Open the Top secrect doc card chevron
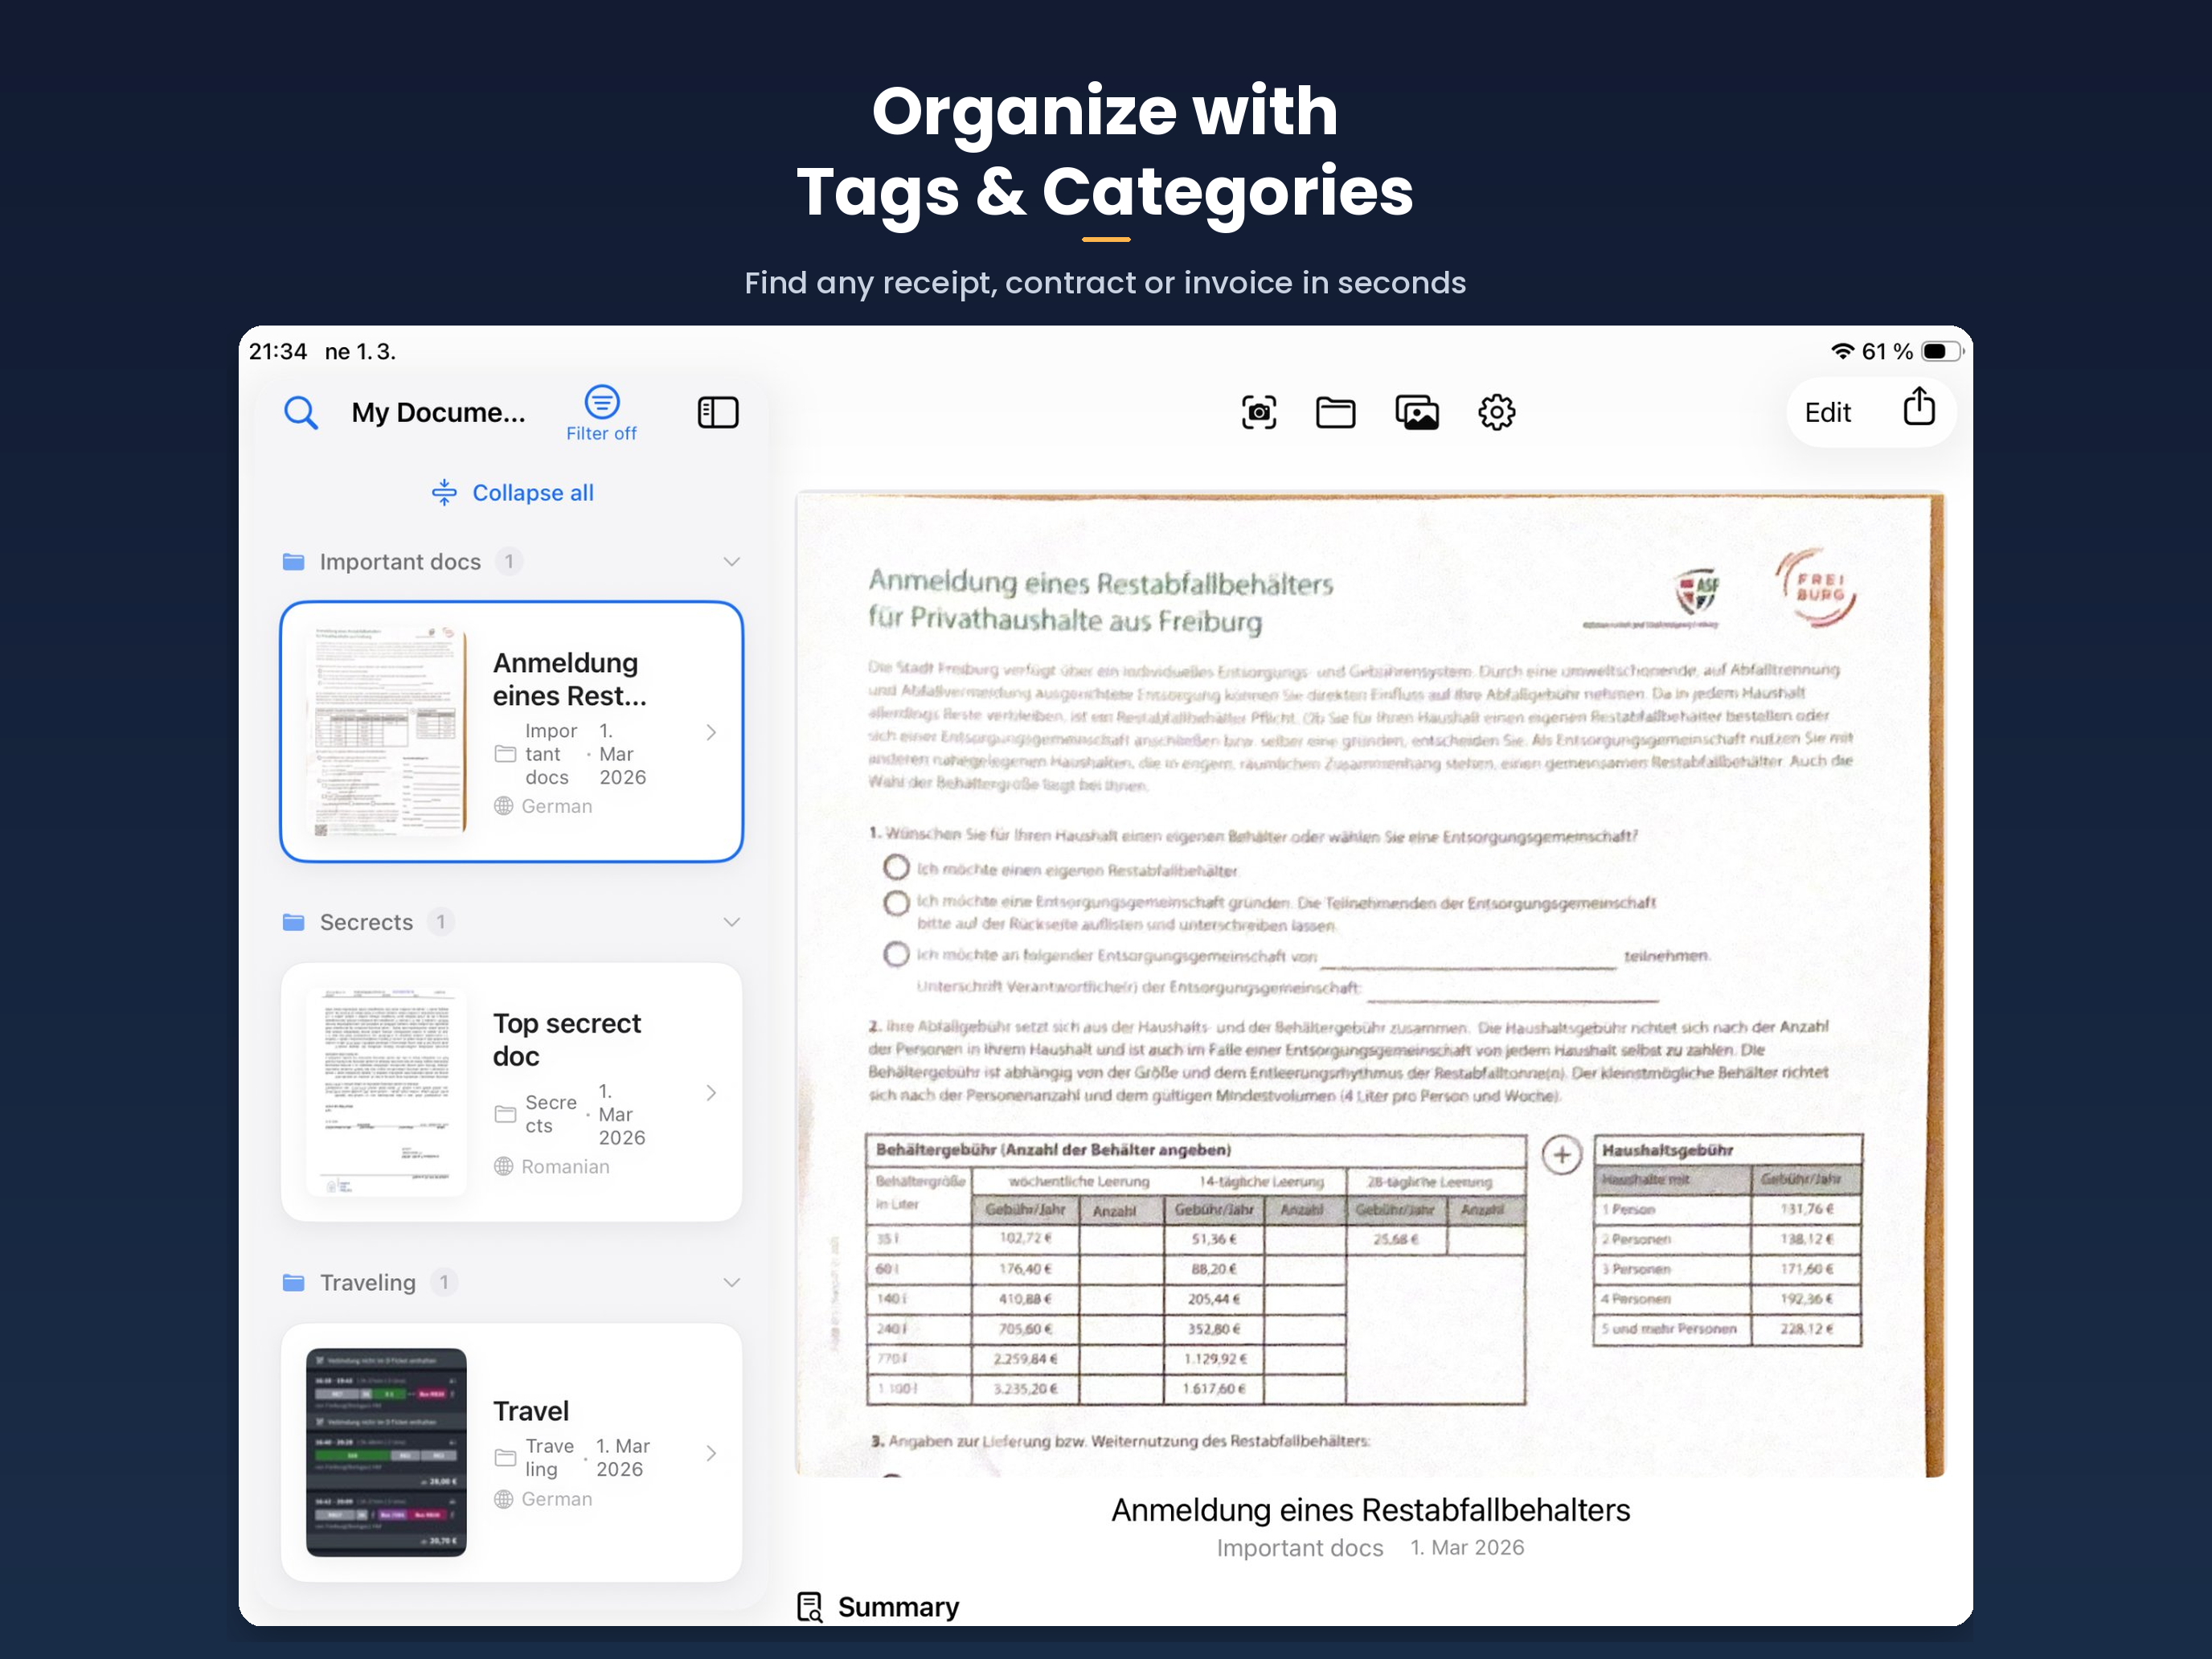 pyautogui.click(x=711, y=1092)
